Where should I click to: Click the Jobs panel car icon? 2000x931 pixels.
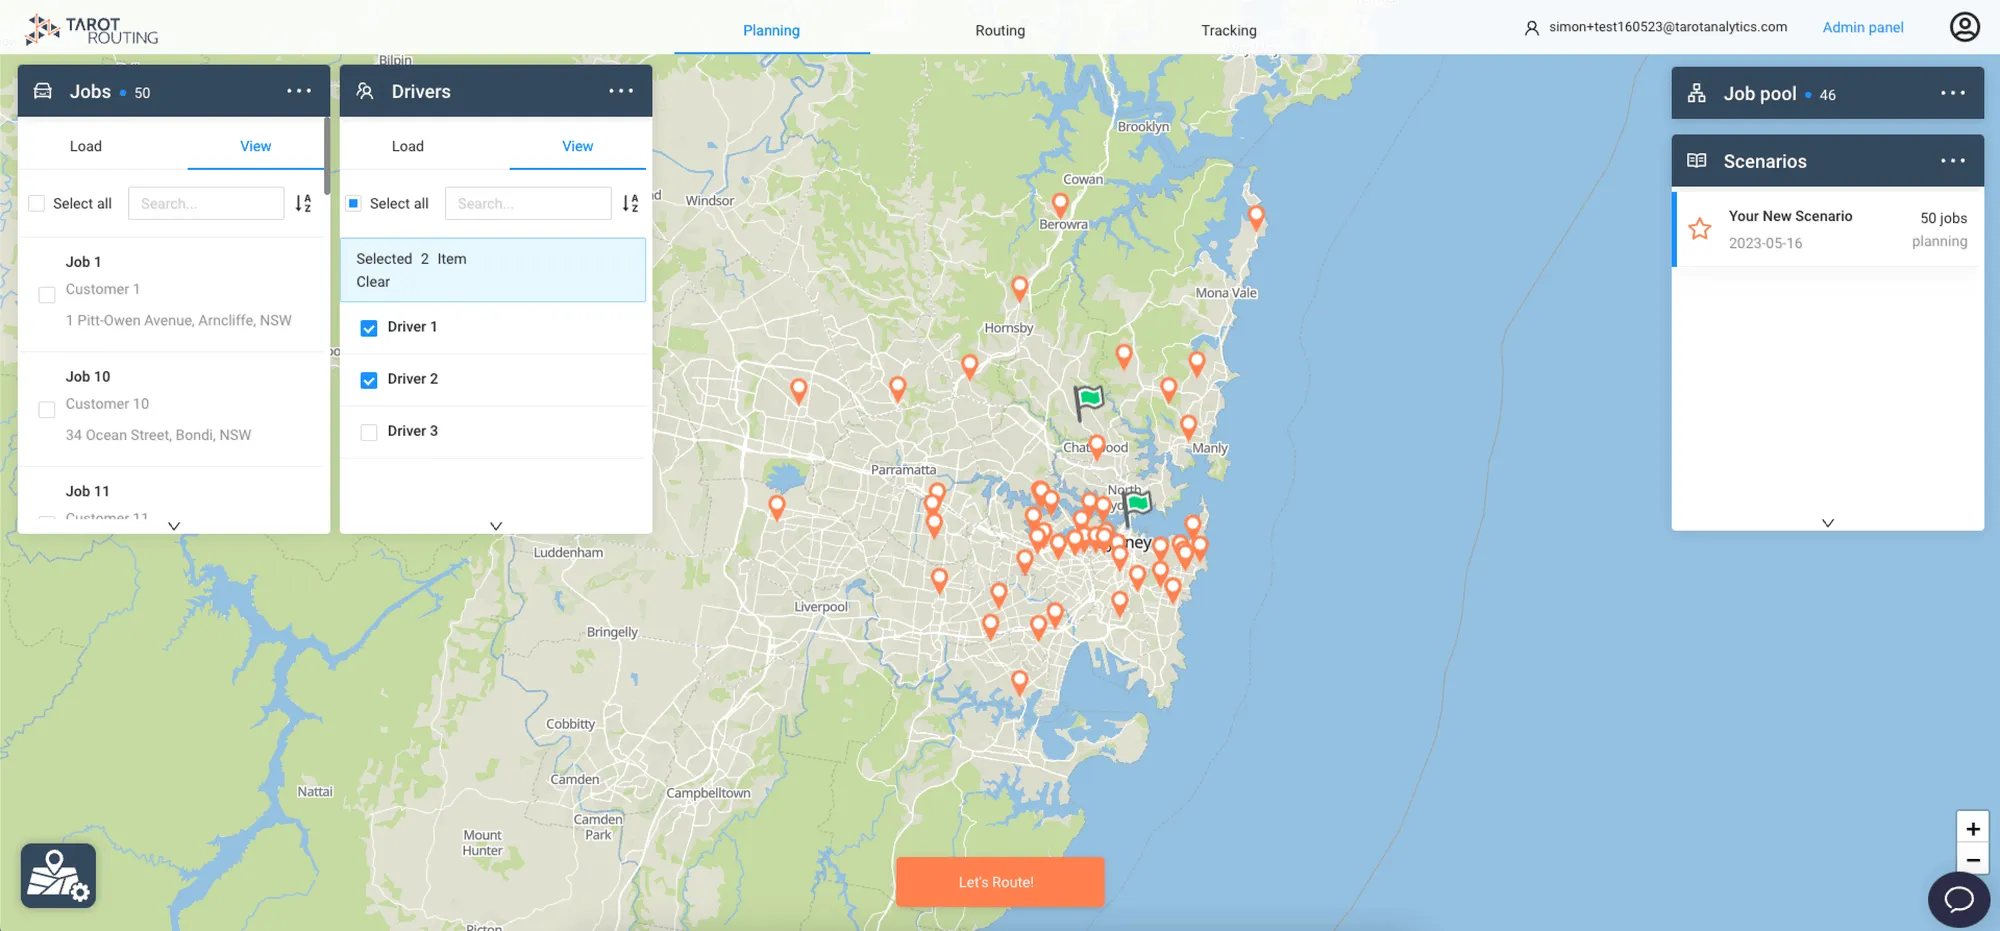coord(43,91)
